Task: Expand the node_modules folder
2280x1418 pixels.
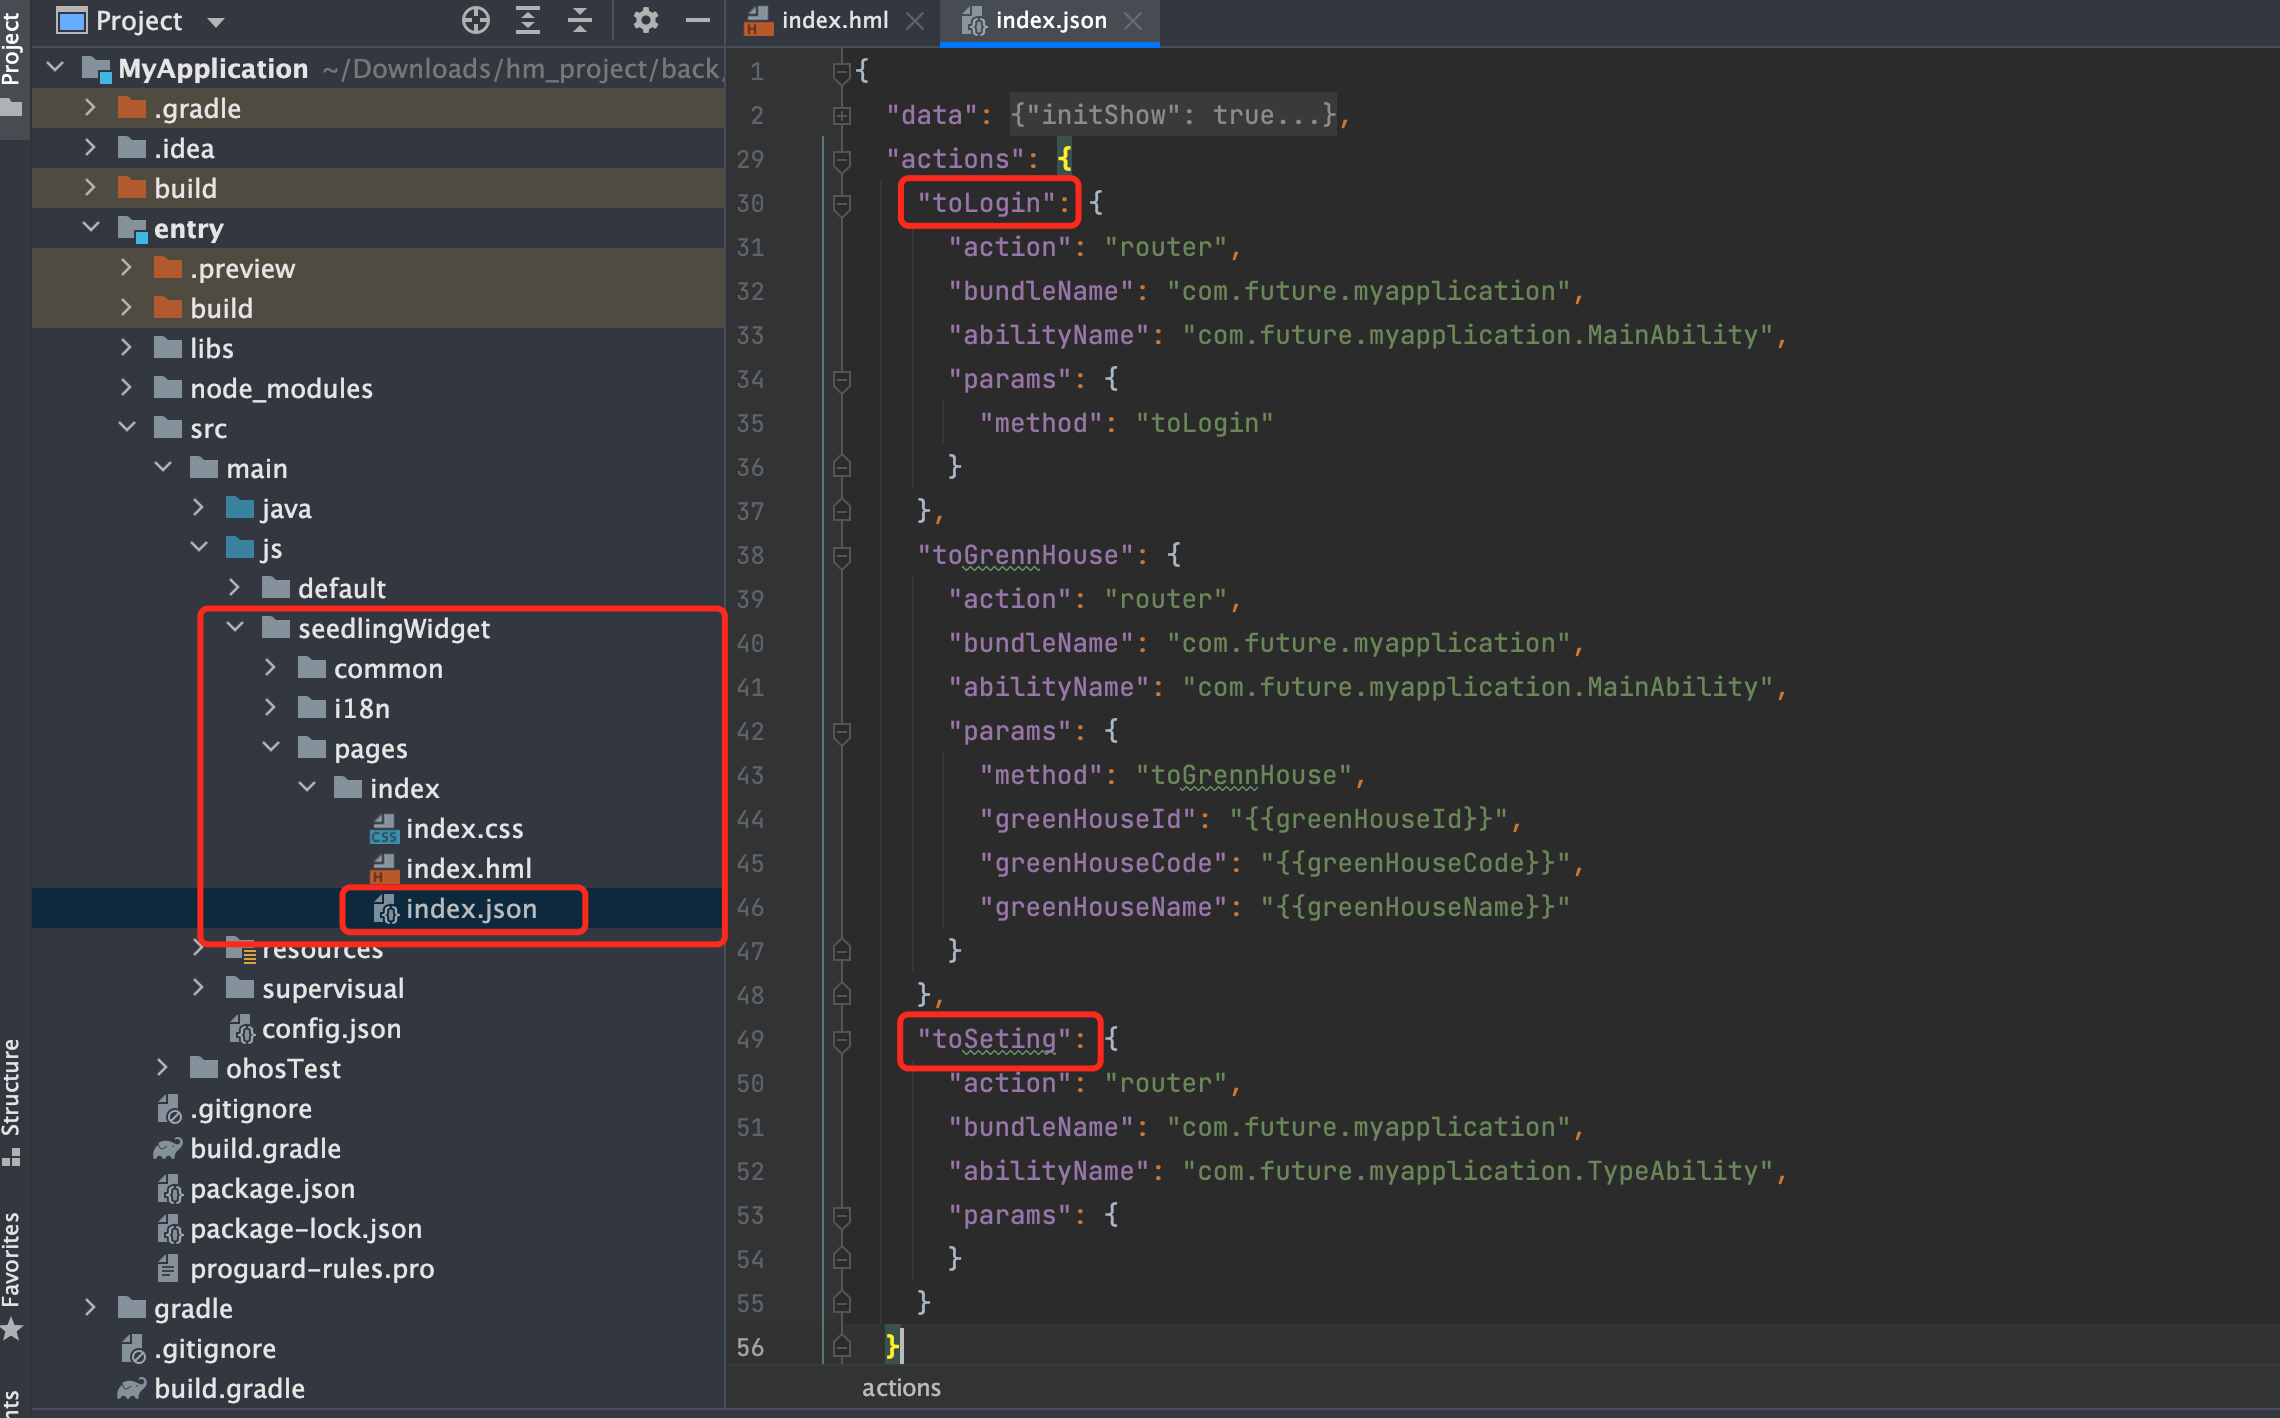Action: 126,388
